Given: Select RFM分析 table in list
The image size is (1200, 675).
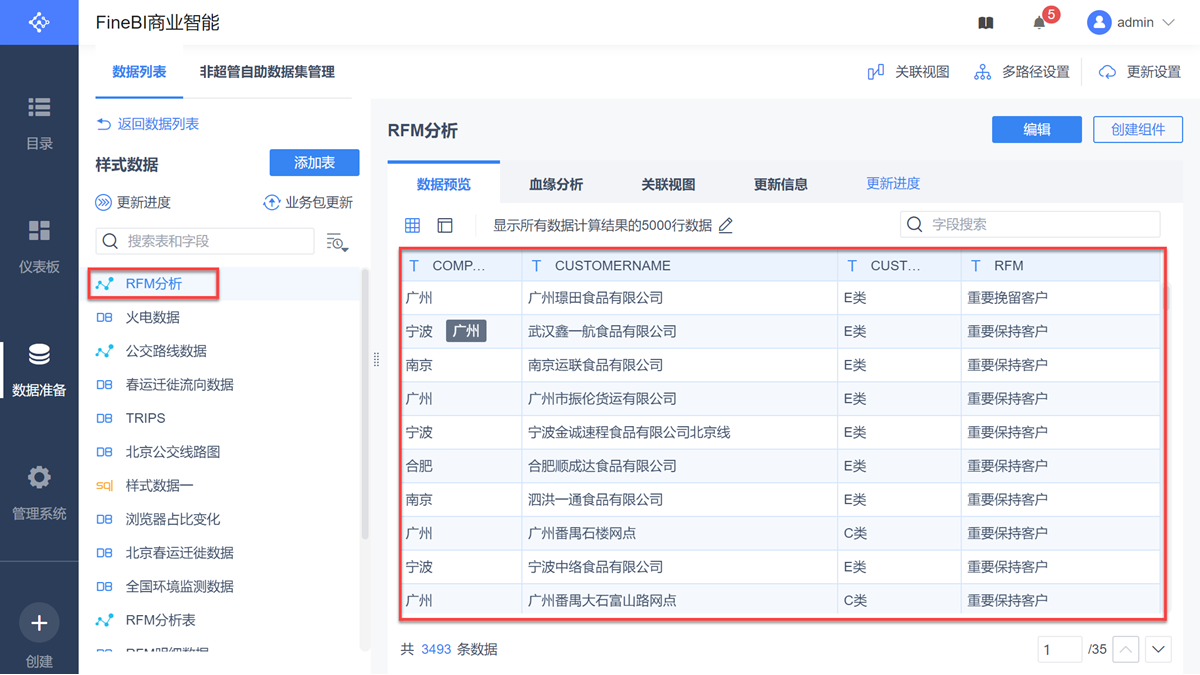Looking at the screenshot, I should pos(153,284).
